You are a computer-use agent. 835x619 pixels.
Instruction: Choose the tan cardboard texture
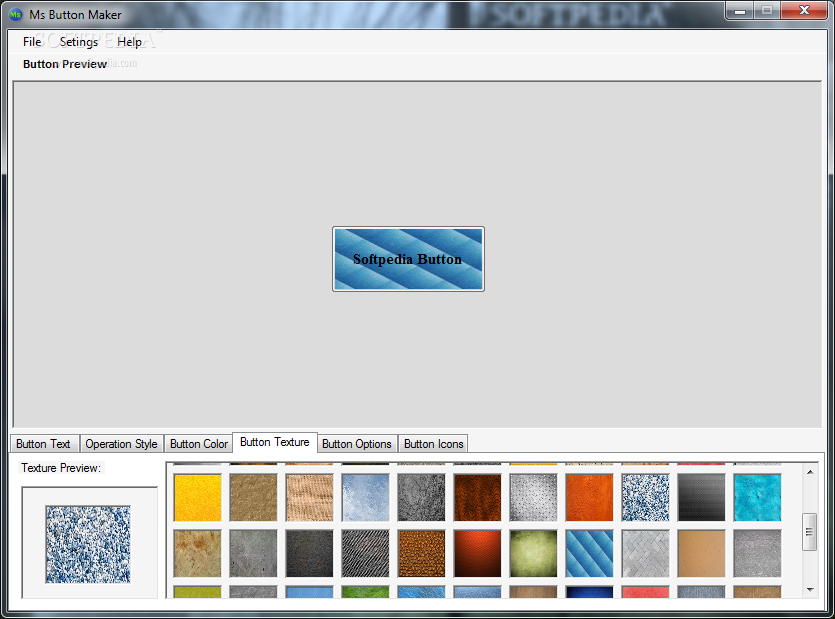[701, 553]
